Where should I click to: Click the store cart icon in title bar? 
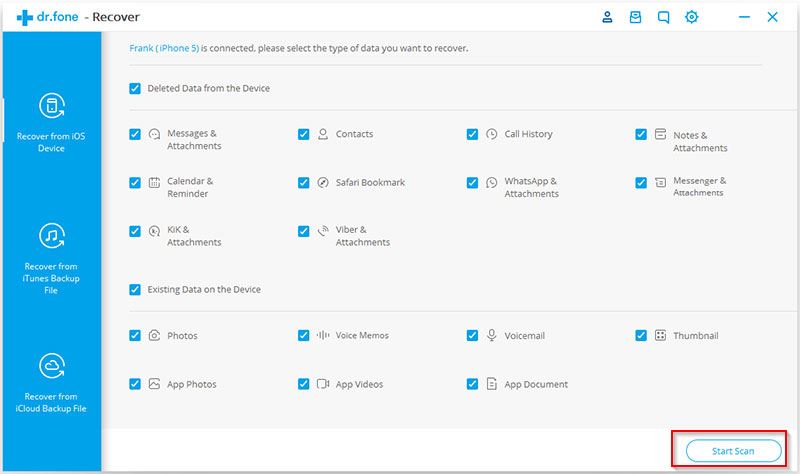[x=635, y=17]
